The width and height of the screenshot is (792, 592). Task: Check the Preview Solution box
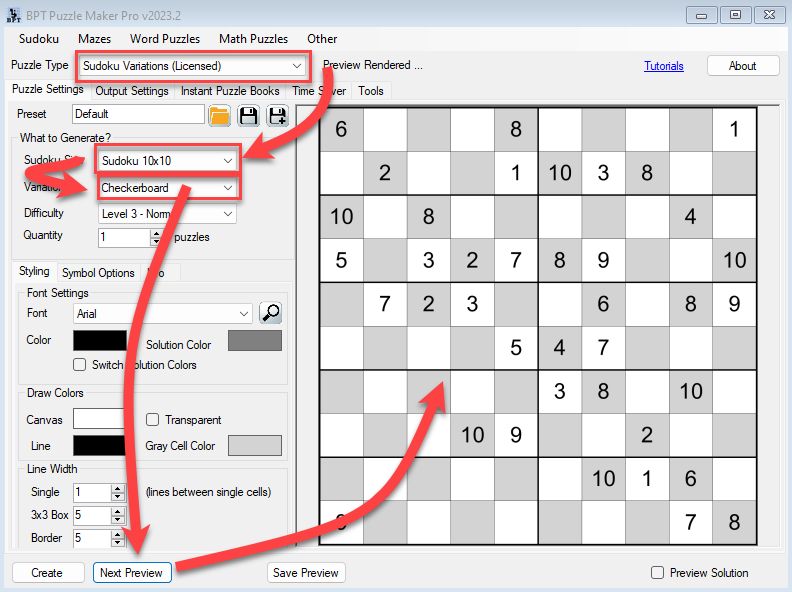657,573
